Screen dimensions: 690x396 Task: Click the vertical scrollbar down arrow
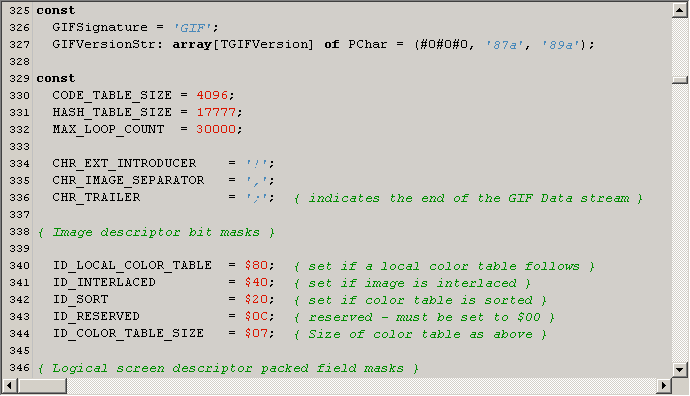click(x=680, y=370)
